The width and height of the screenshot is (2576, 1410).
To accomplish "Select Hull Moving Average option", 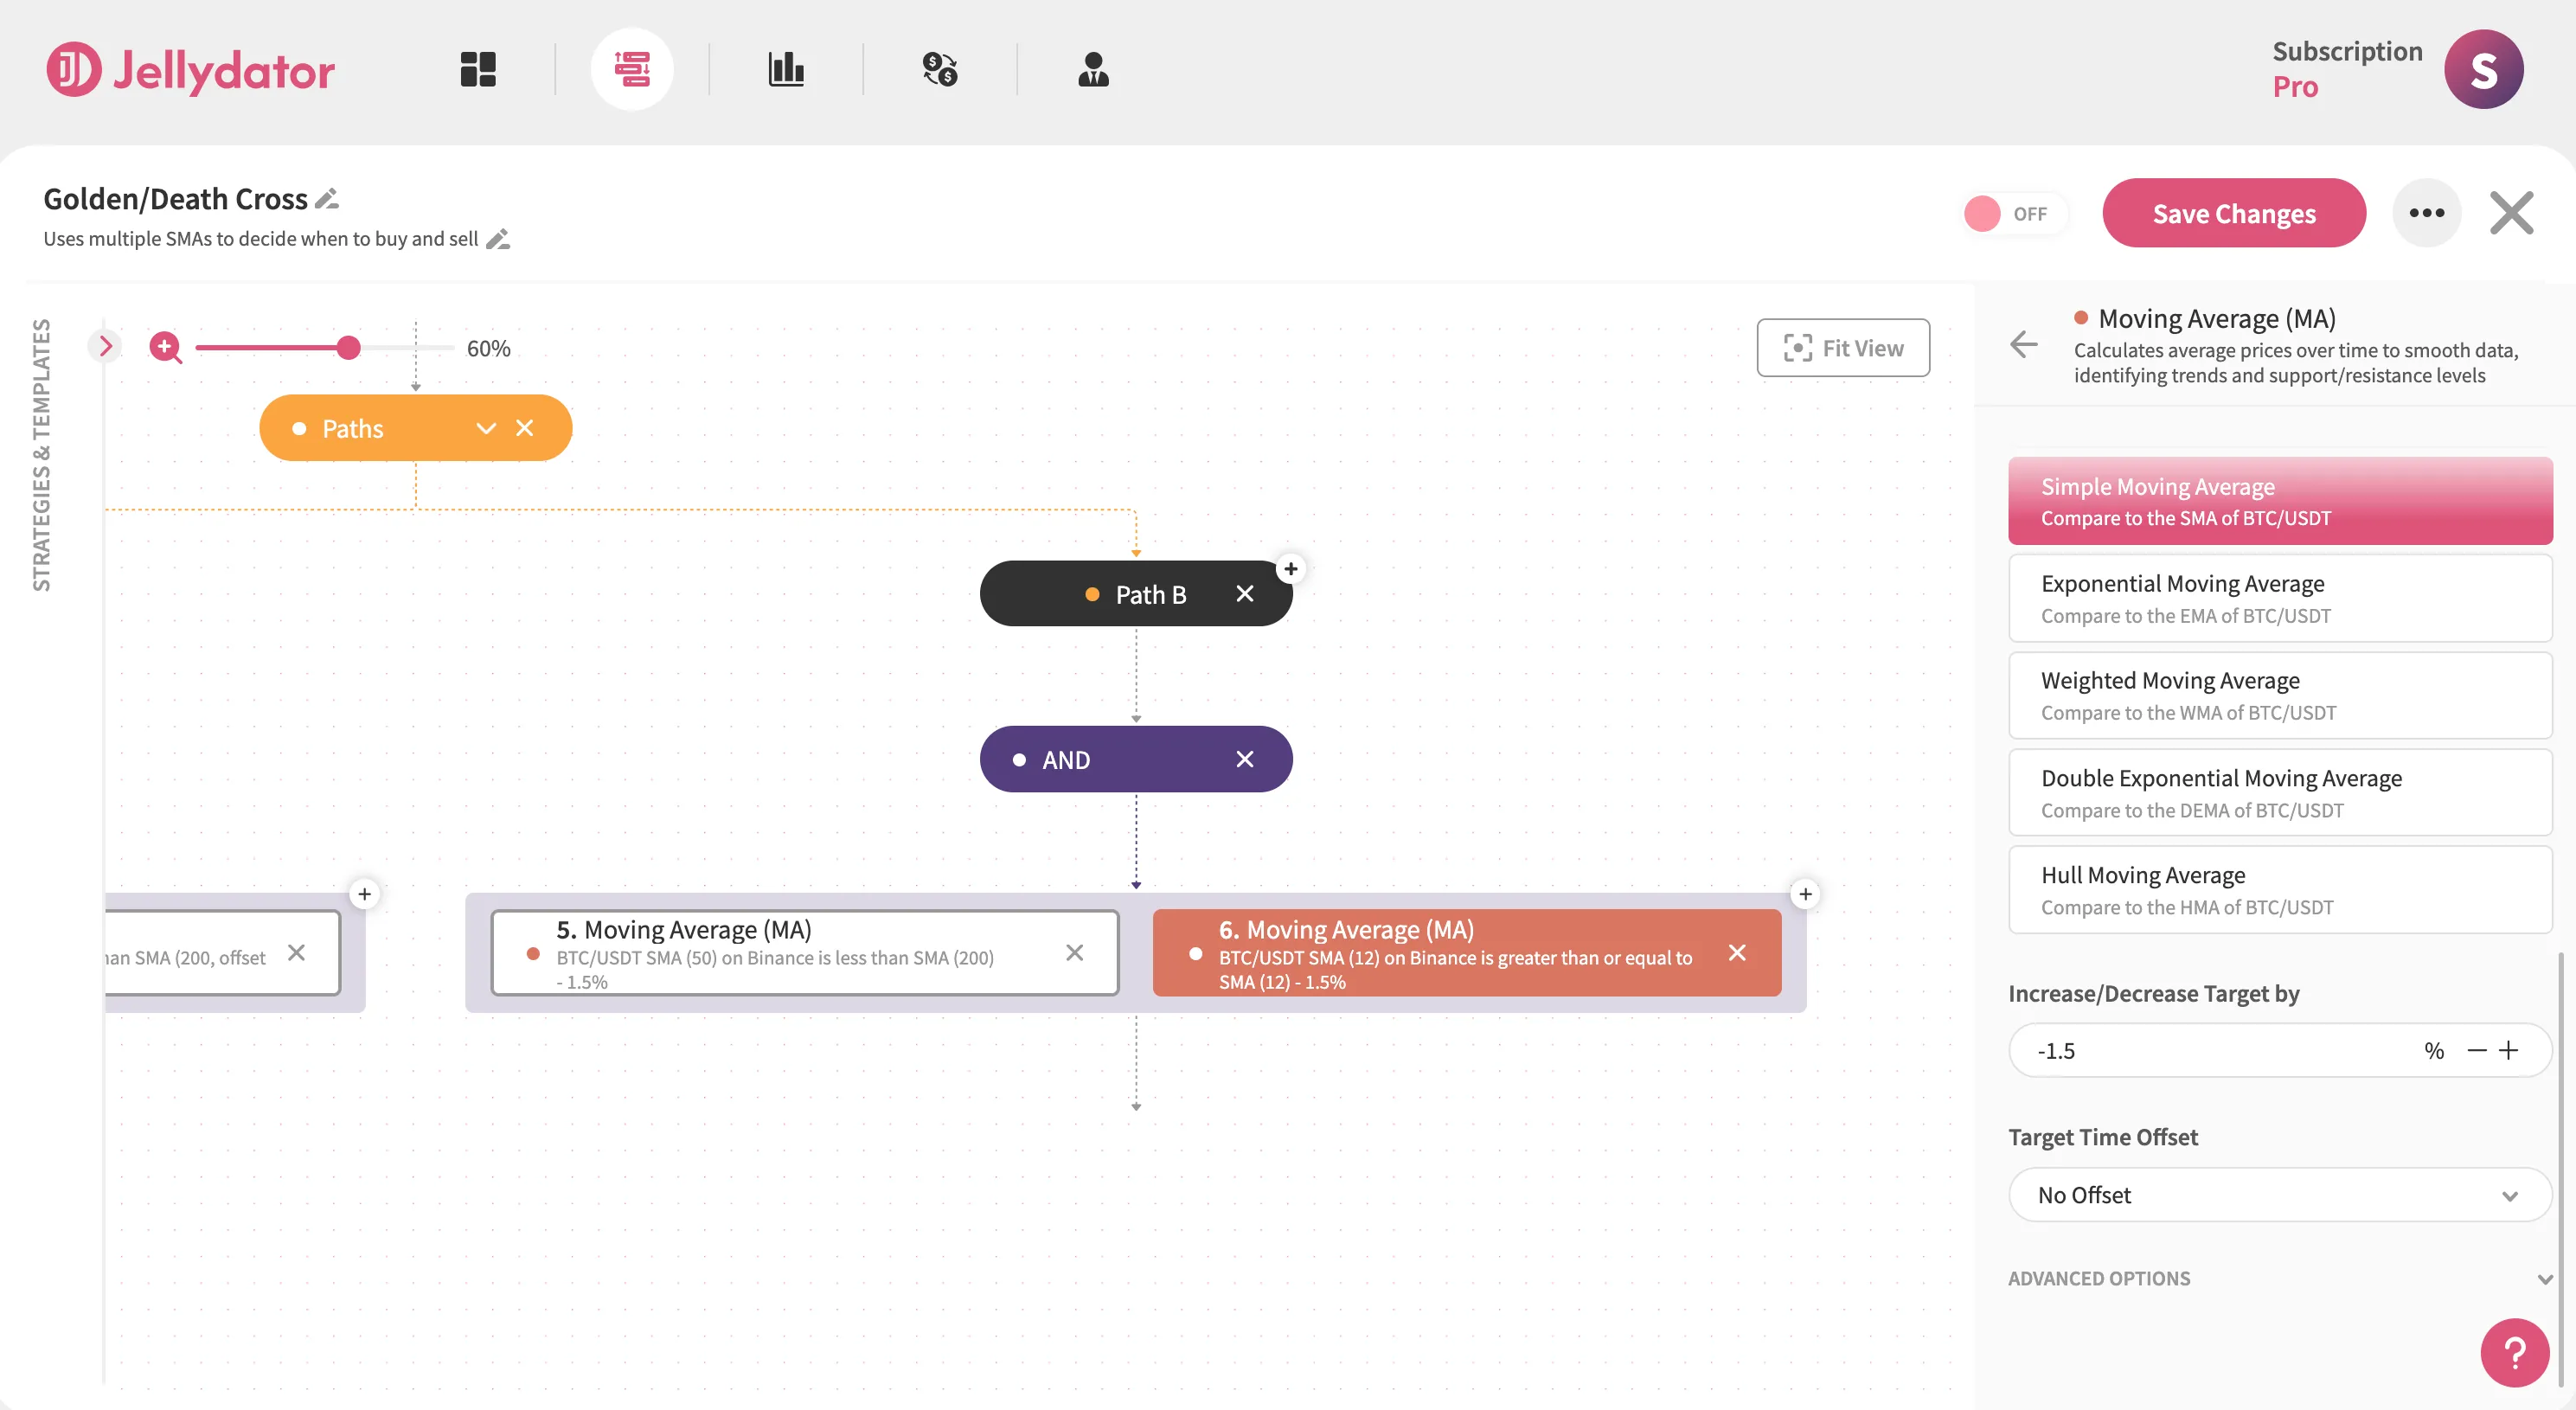I will (x=2280, y=889).
